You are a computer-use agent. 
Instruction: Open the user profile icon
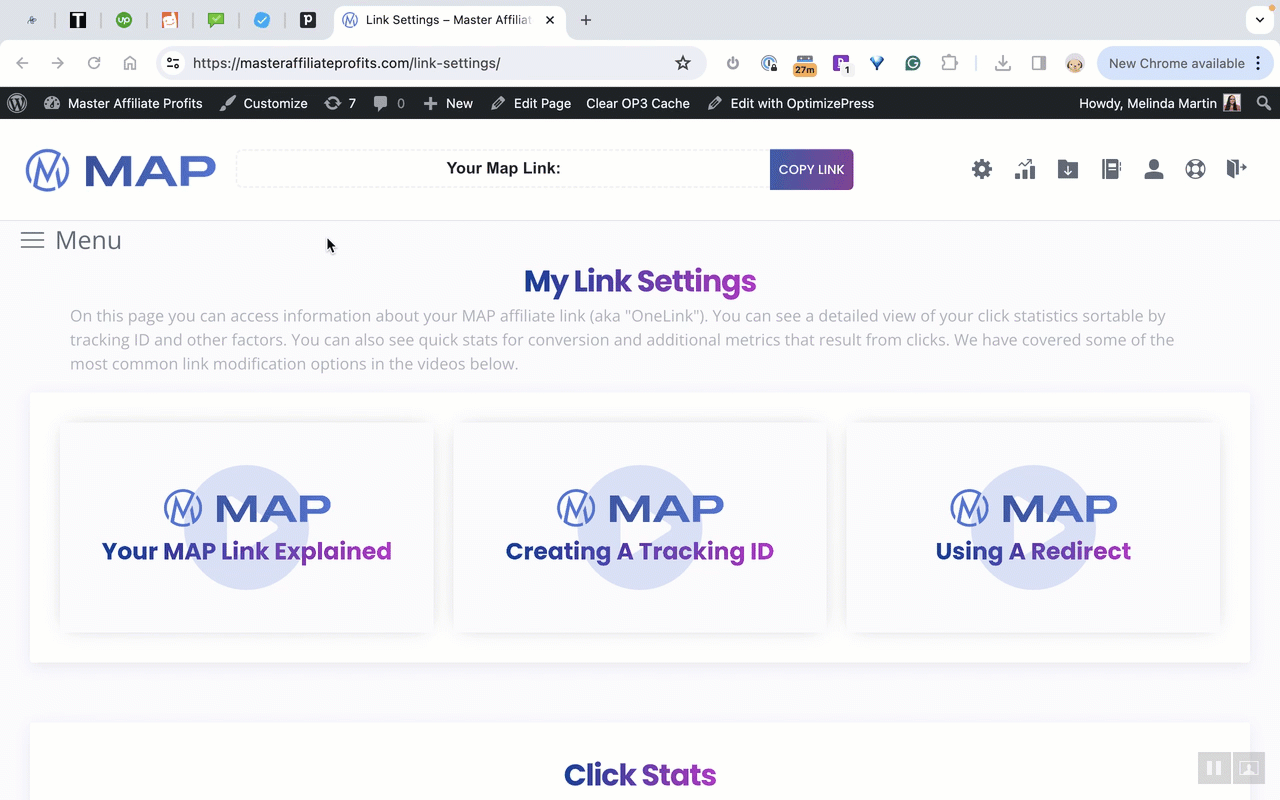click(1153, 170)
